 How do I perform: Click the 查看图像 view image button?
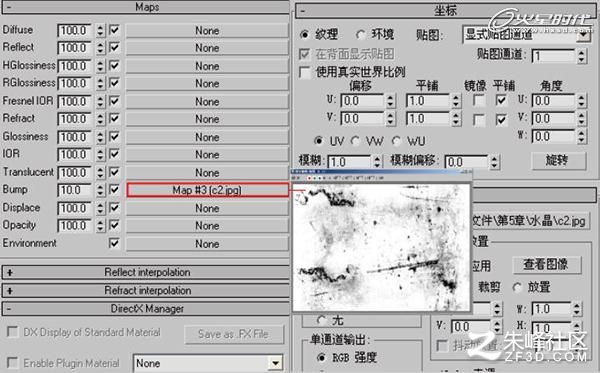(x=546, y=264)
